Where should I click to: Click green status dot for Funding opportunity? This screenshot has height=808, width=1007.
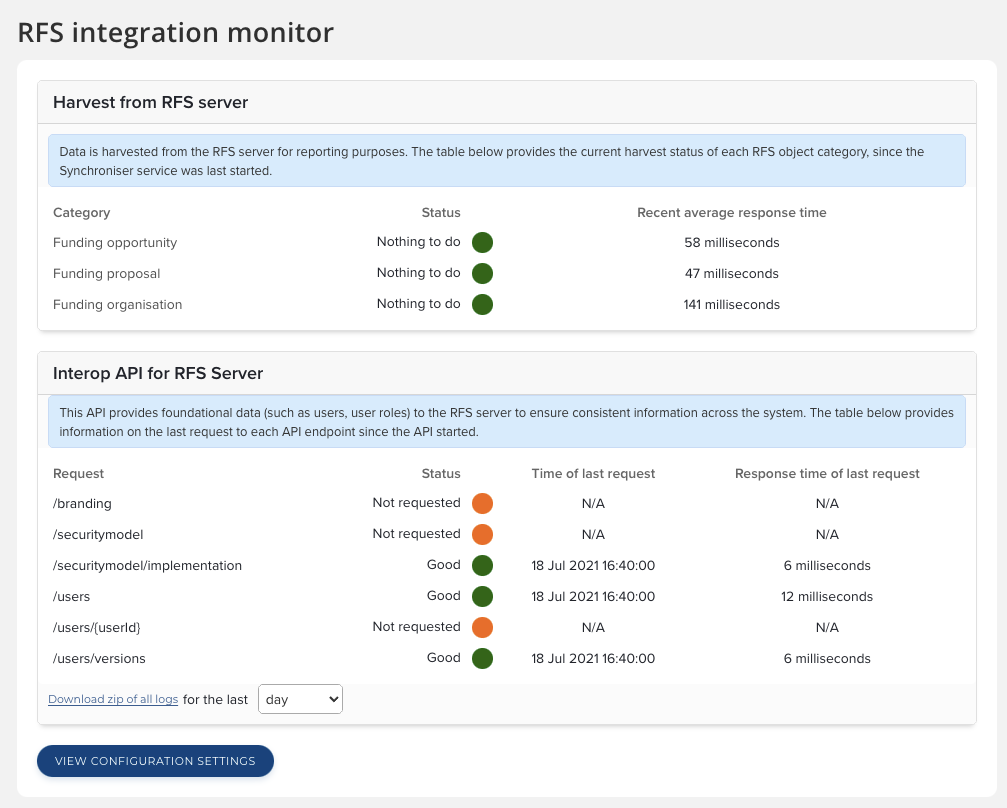pos(482,243)
